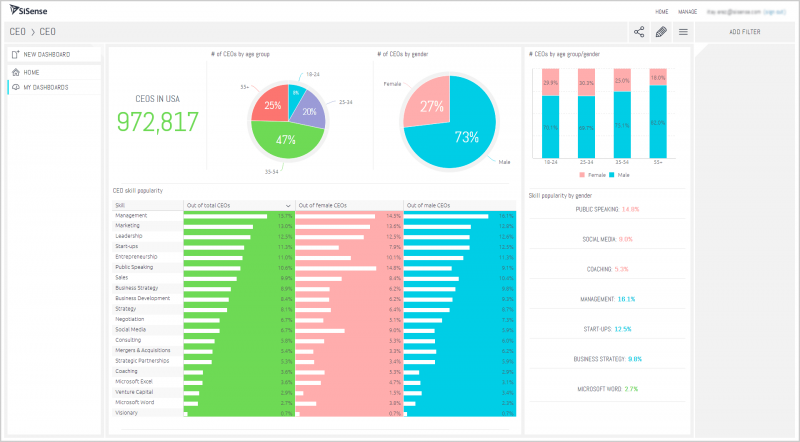Open the hamburger menu icon

(683, 32)
